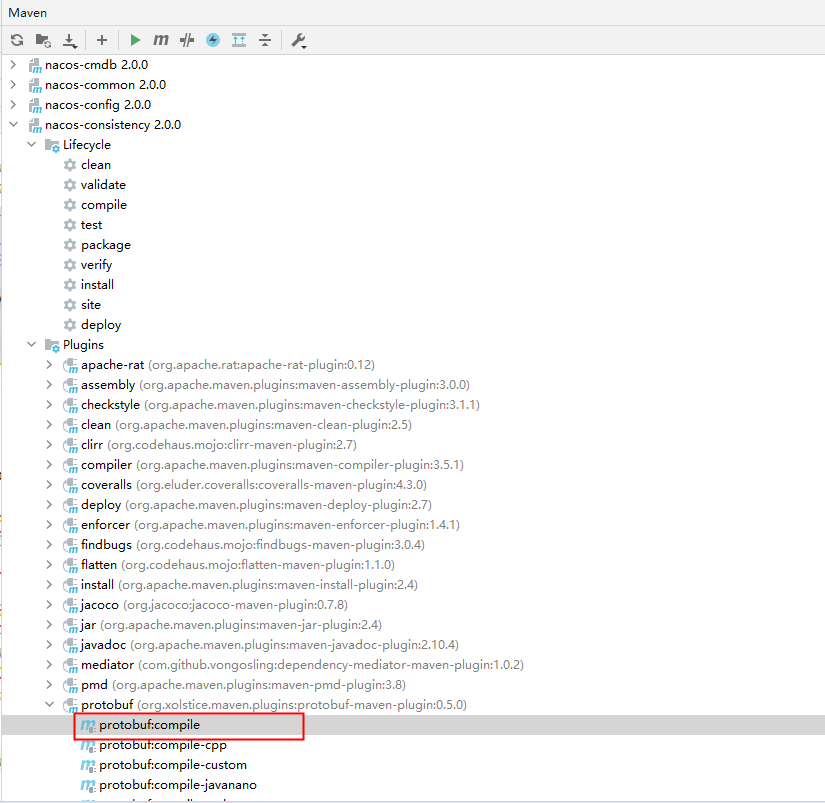This screenshot has height=803, width=825.
Task: Select the protobuf:compile-javanano goal text
Action: 178,785
